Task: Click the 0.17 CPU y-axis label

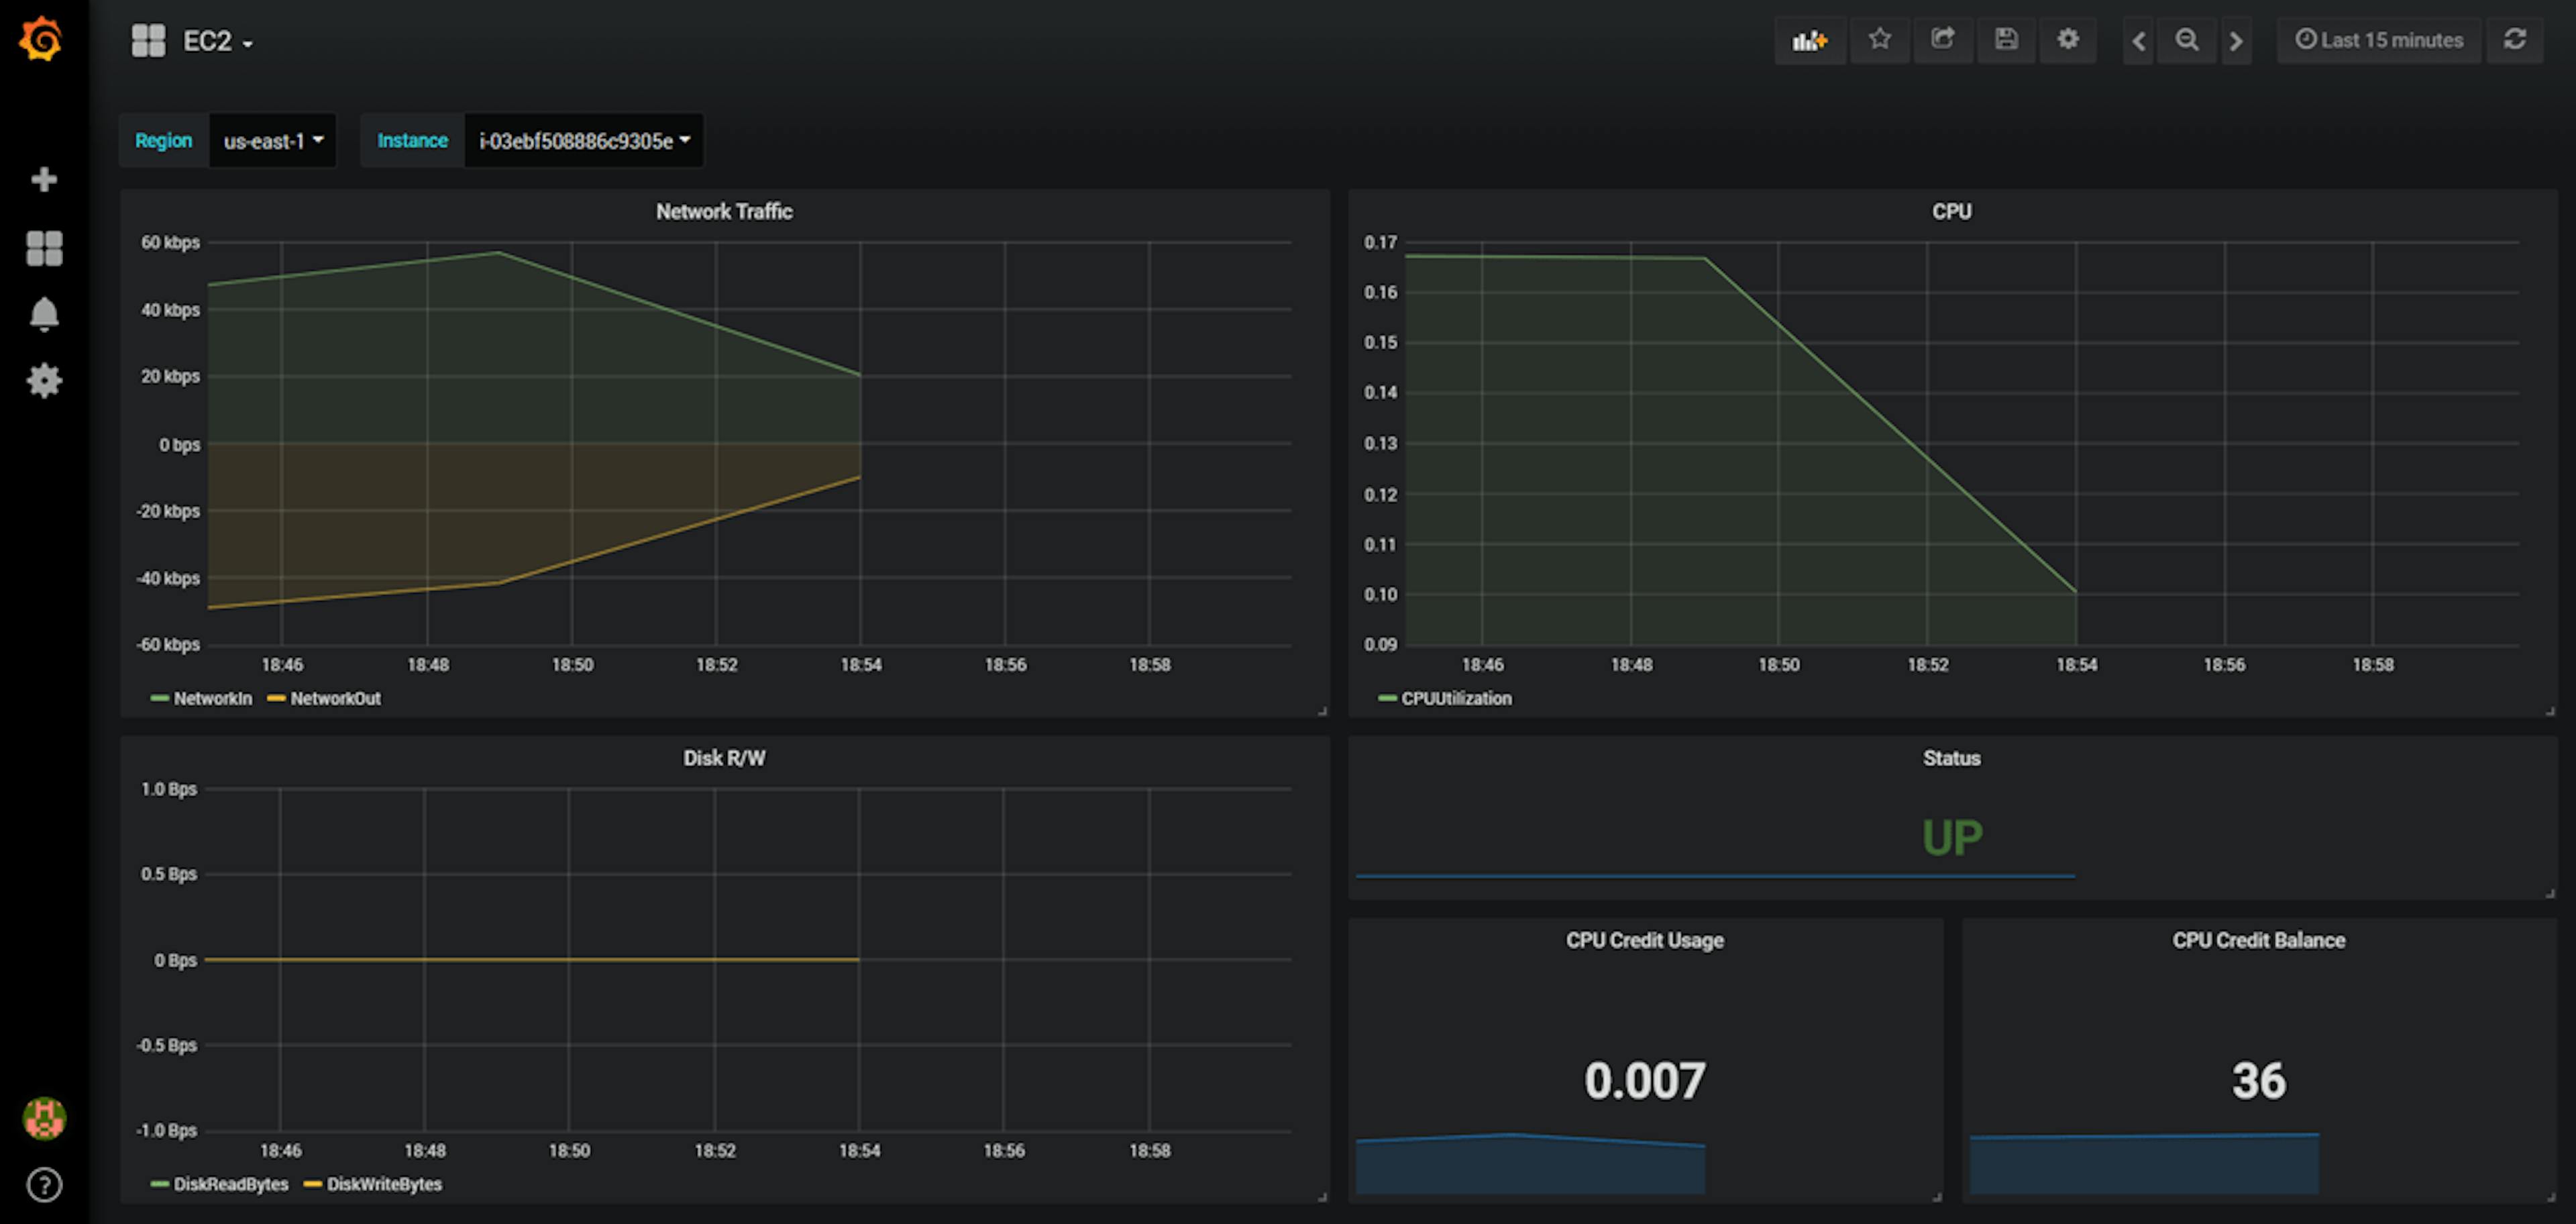Action: pos(1380,242)
